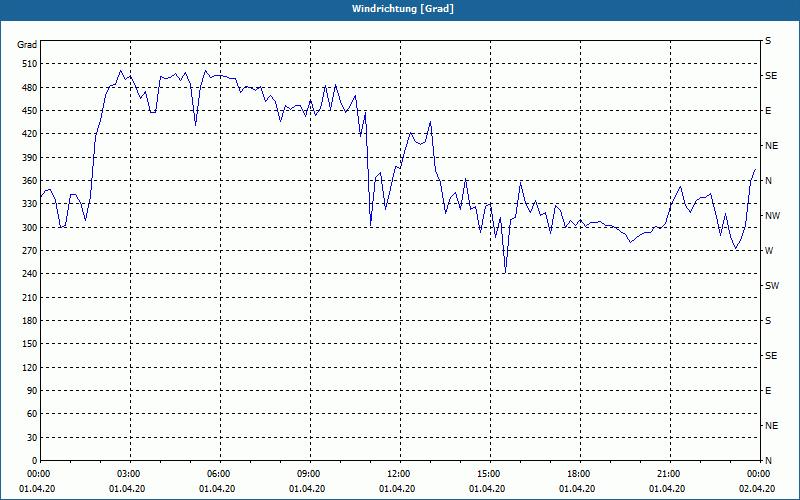Click the '450' left axis label
800x500 pixels.
(x=30, y=111)
